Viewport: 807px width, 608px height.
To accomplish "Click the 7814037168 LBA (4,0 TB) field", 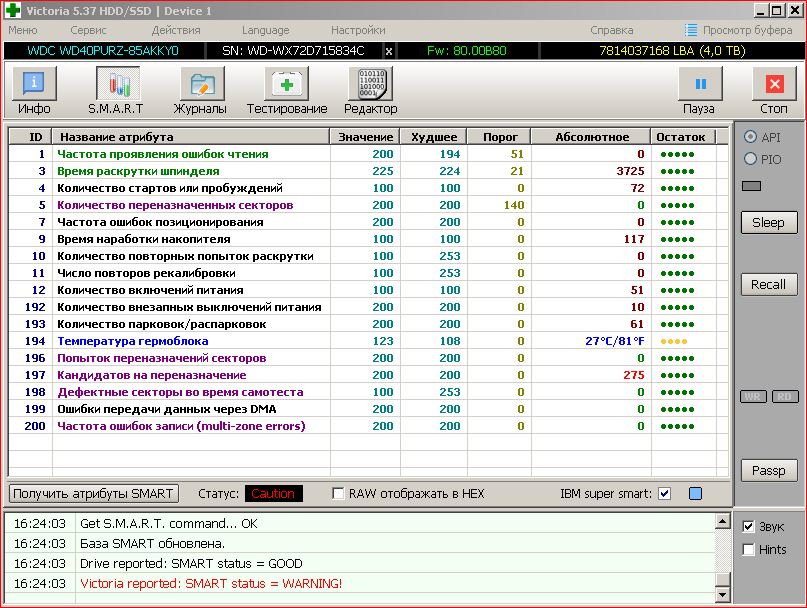I will (672, 51).
